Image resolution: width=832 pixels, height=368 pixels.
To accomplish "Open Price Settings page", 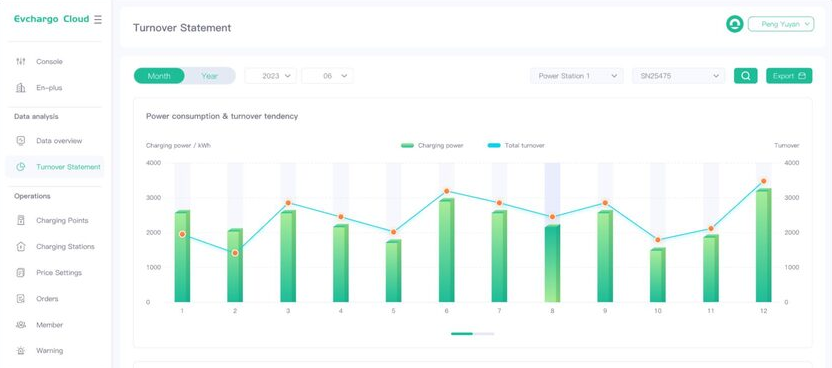I will (59, 273).
